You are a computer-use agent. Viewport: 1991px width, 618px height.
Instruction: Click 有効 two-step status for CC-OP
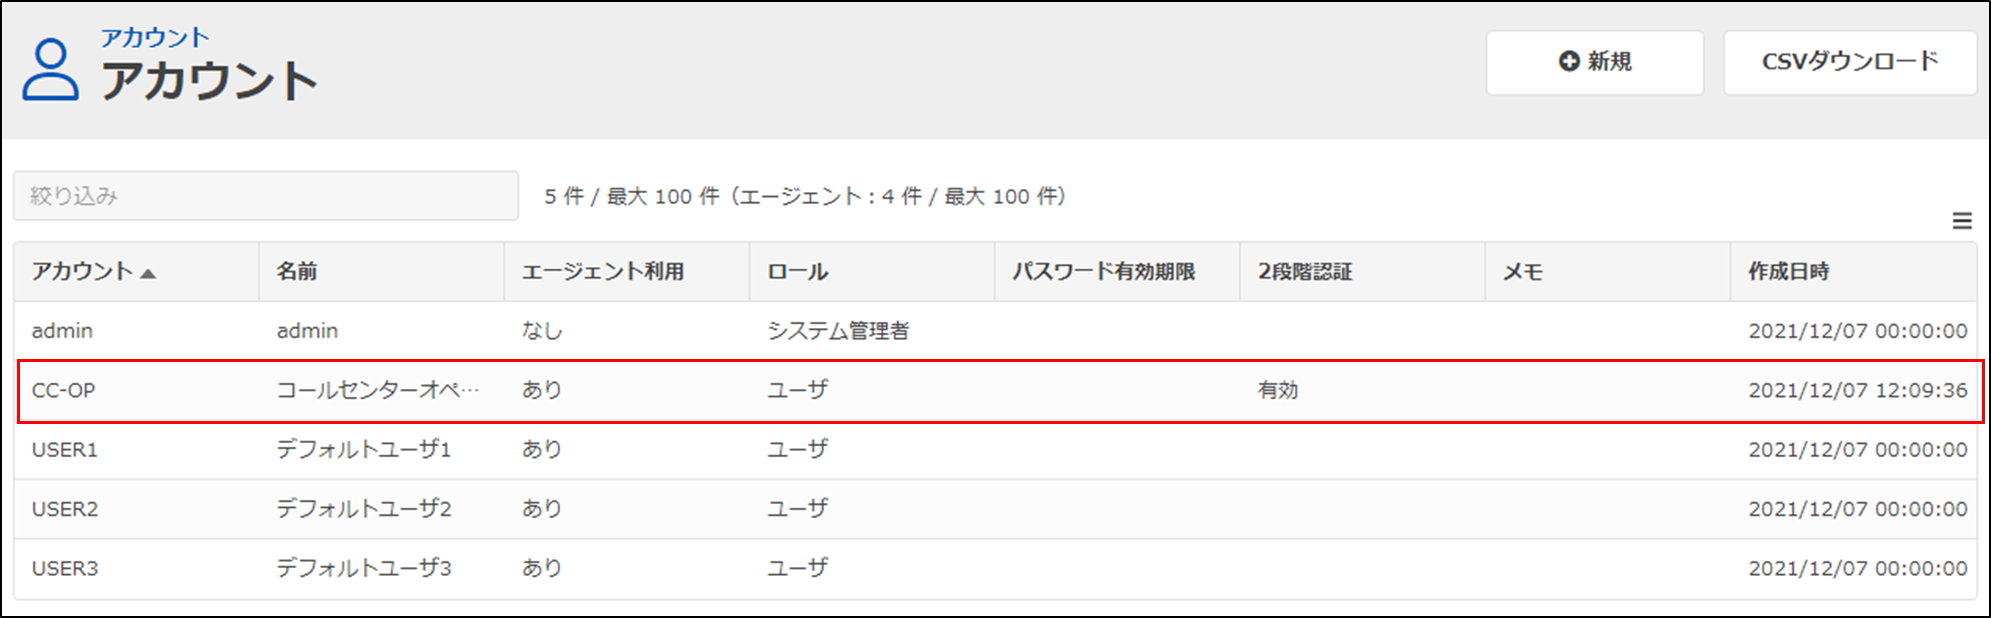1278,391
